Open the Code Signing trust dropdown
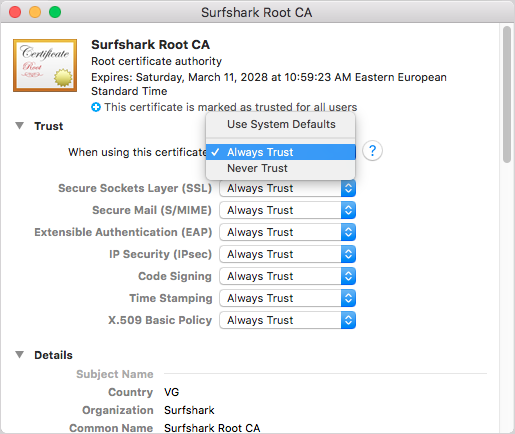 (x=287, y=276)
